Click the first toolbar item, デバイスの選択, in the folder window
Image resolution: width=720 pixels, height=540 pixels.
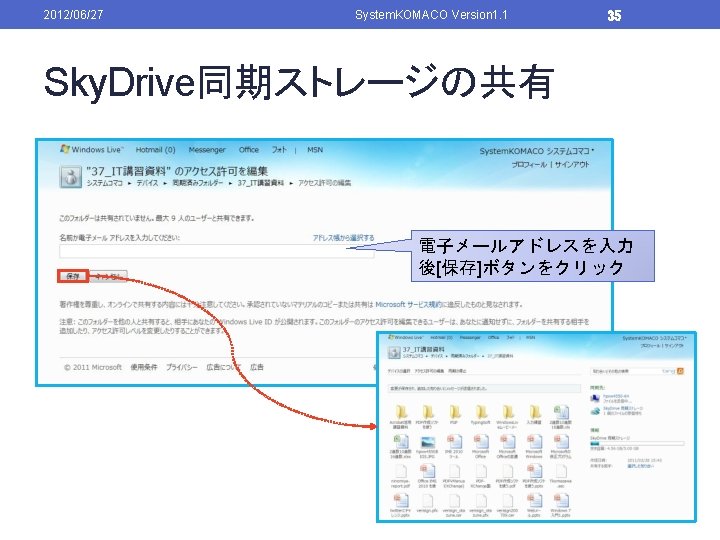(399, 371)
